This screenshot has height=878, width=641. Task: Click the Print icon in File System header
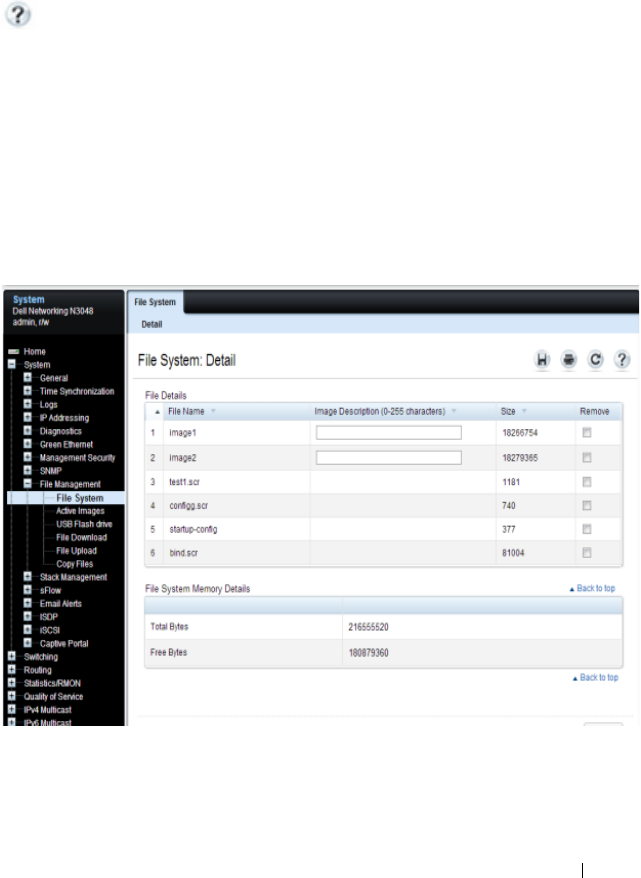569,359
